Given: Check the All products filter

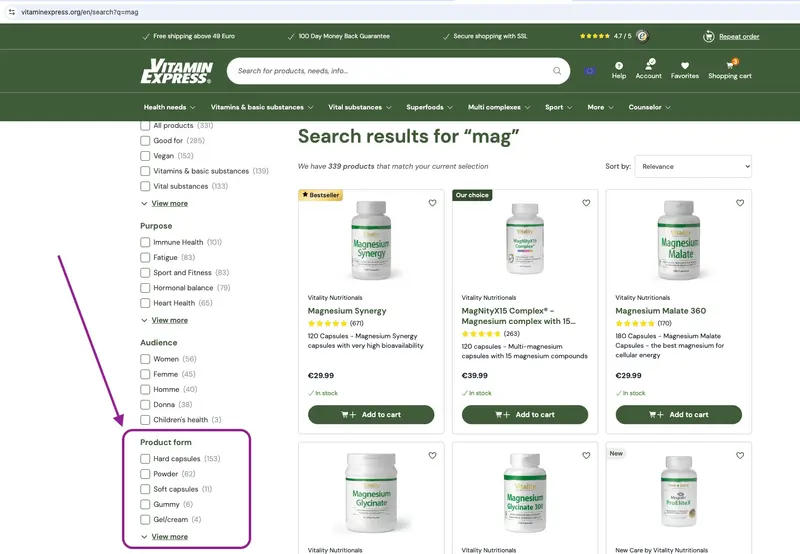Looking at the screenshot, I should pos(145,125).
